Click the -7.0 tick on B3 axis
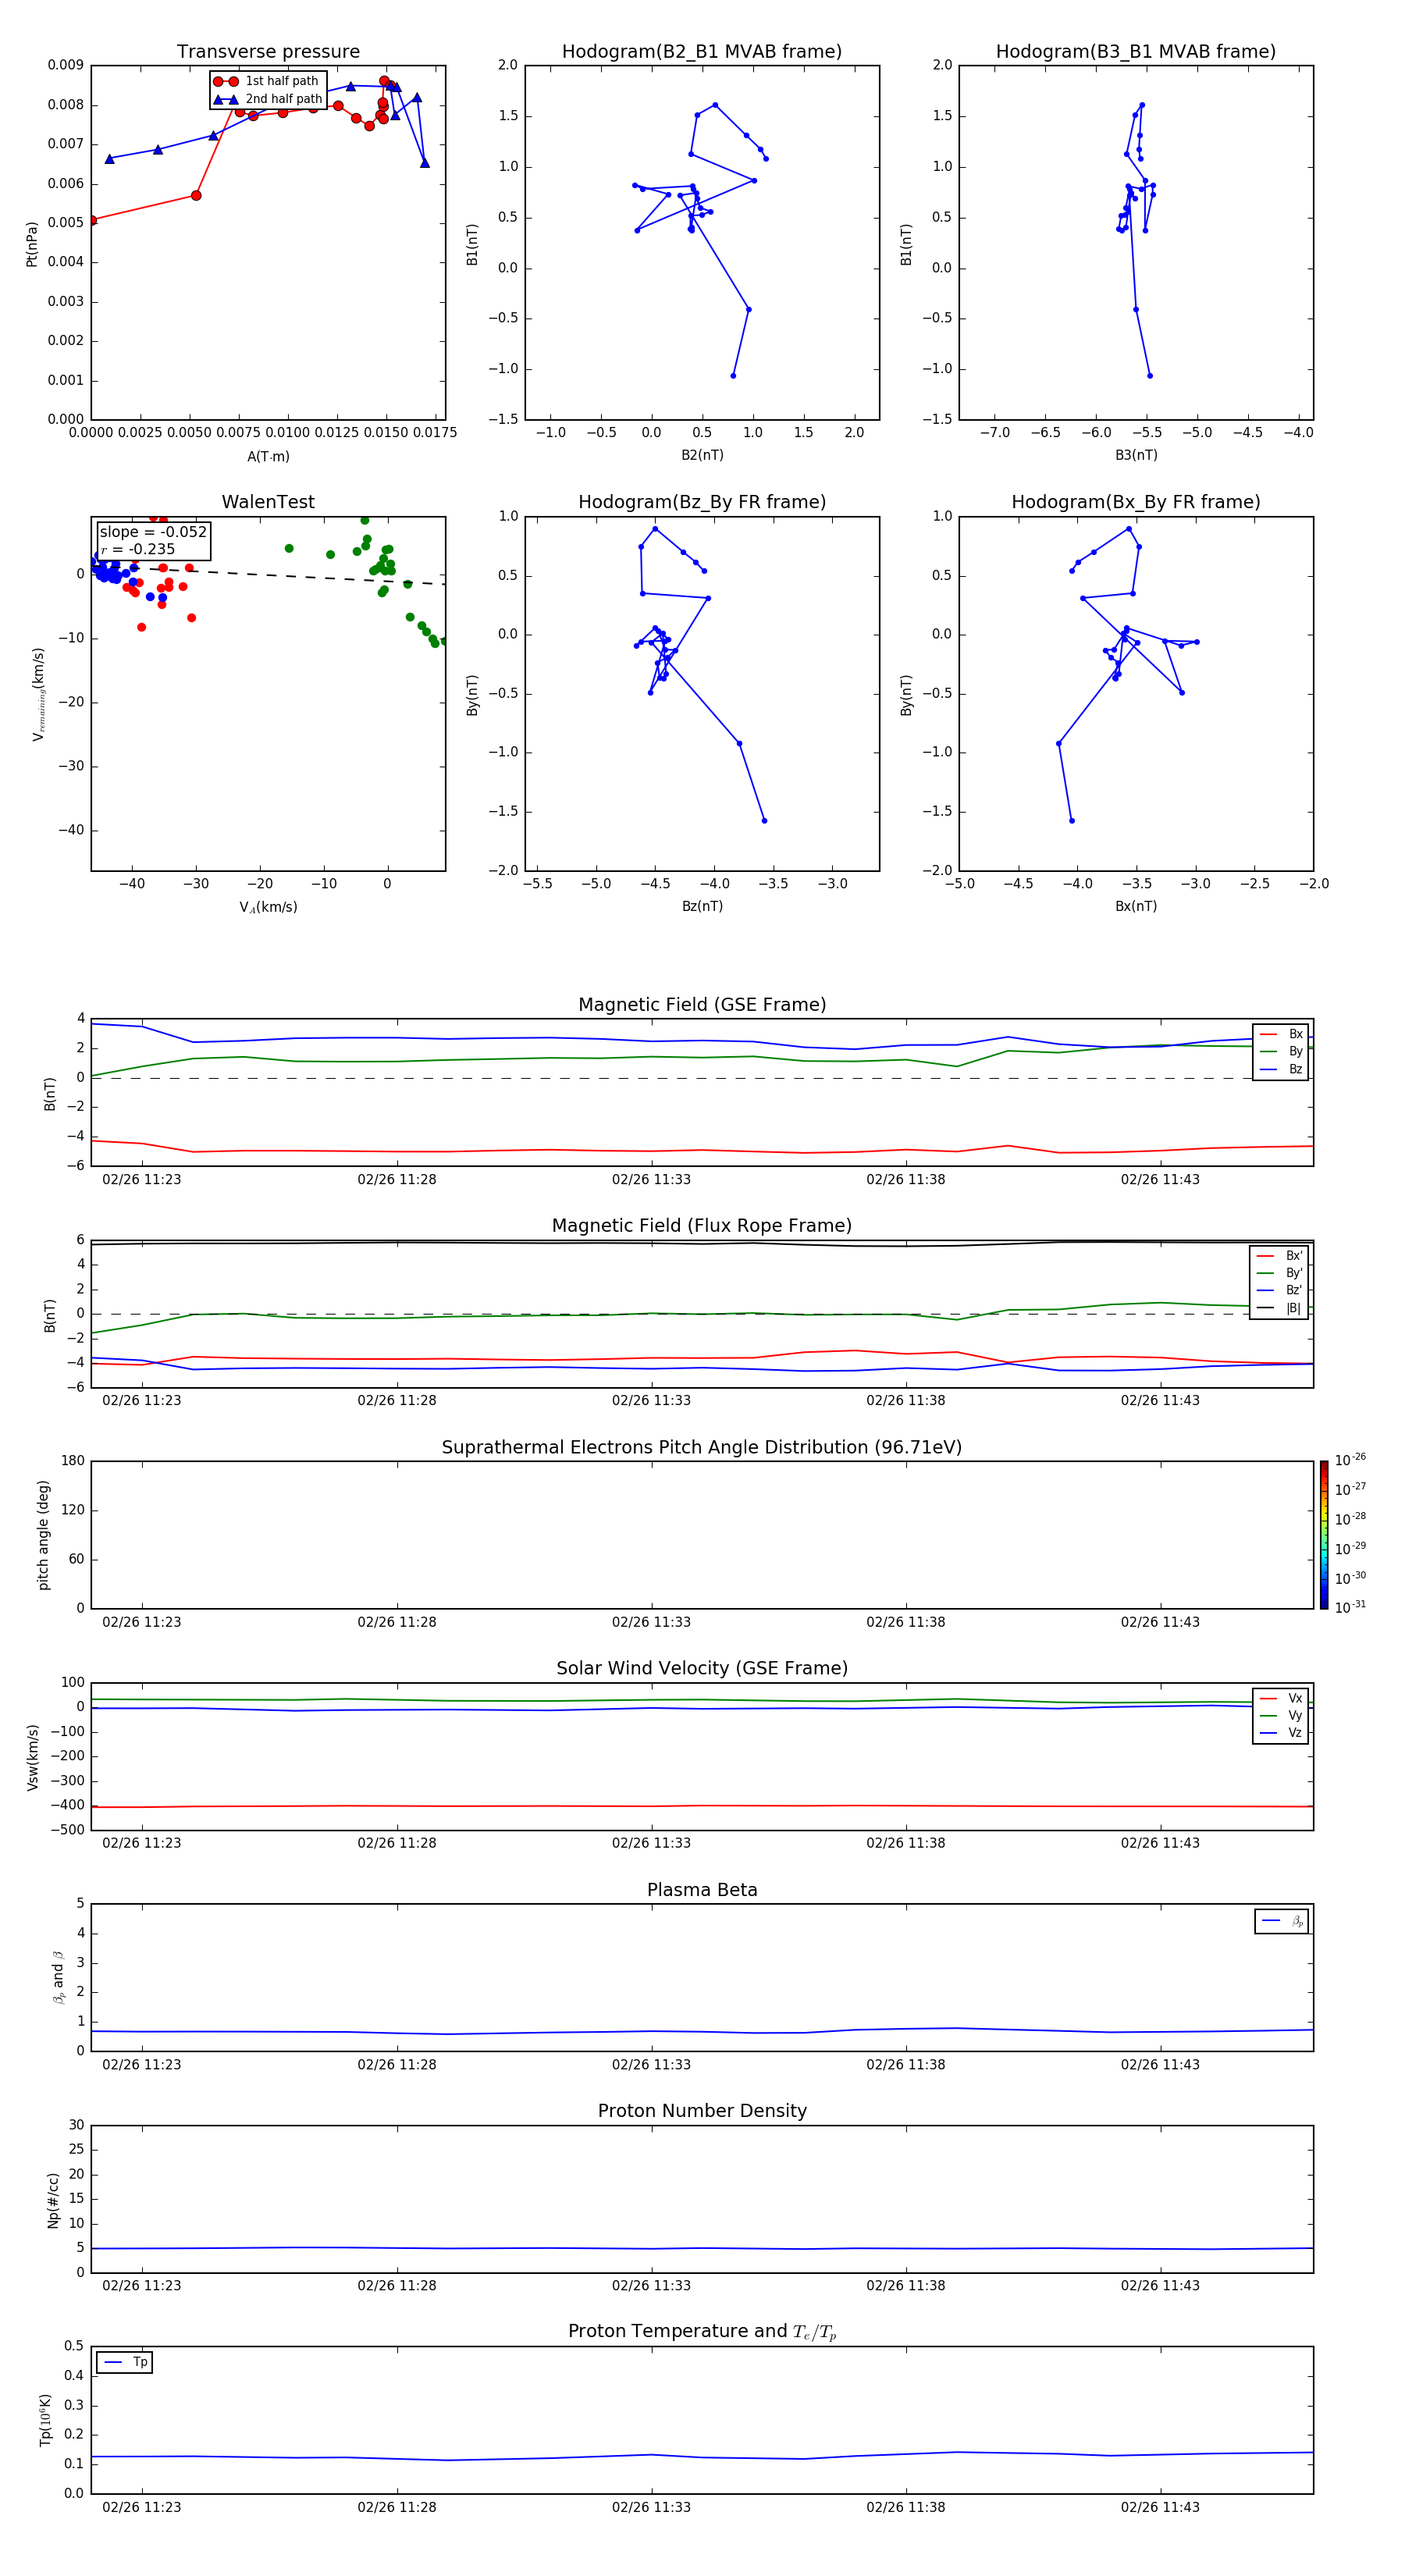 click(x=994, y=433)
